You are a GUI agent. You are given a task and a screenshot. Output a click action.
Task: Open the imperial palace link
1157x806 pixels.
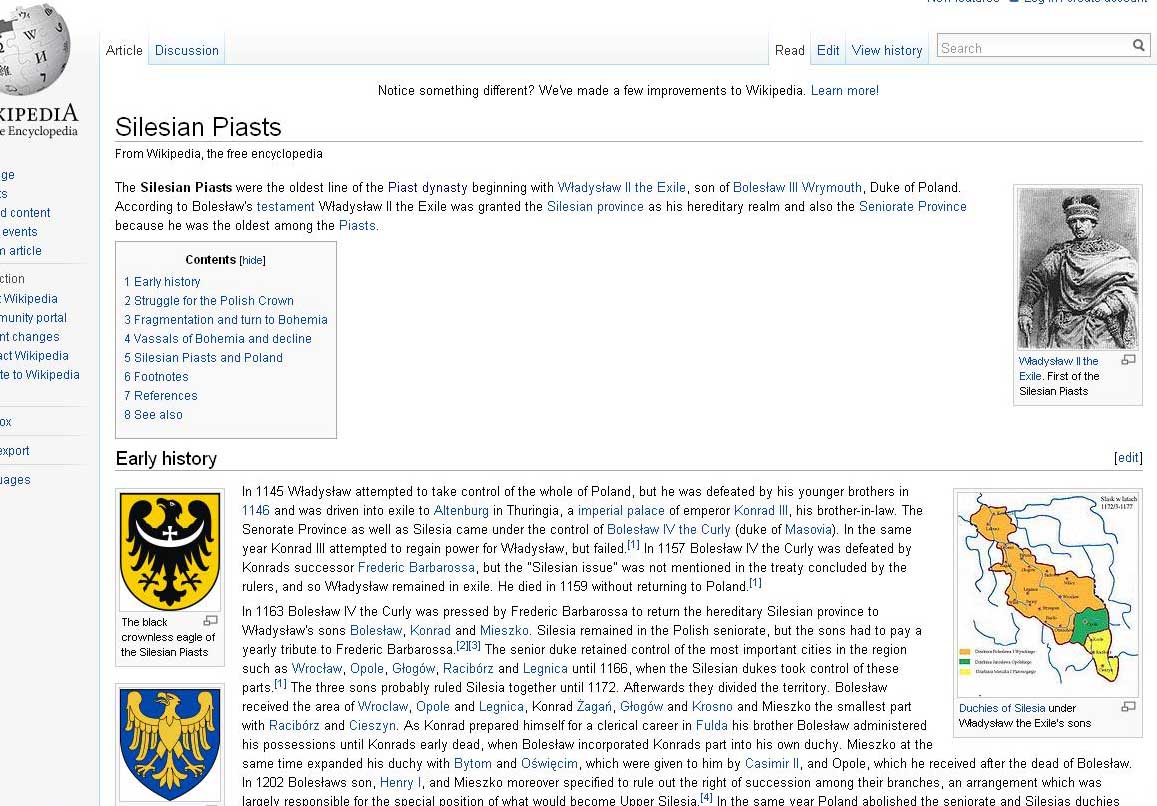tap(621, 511)
